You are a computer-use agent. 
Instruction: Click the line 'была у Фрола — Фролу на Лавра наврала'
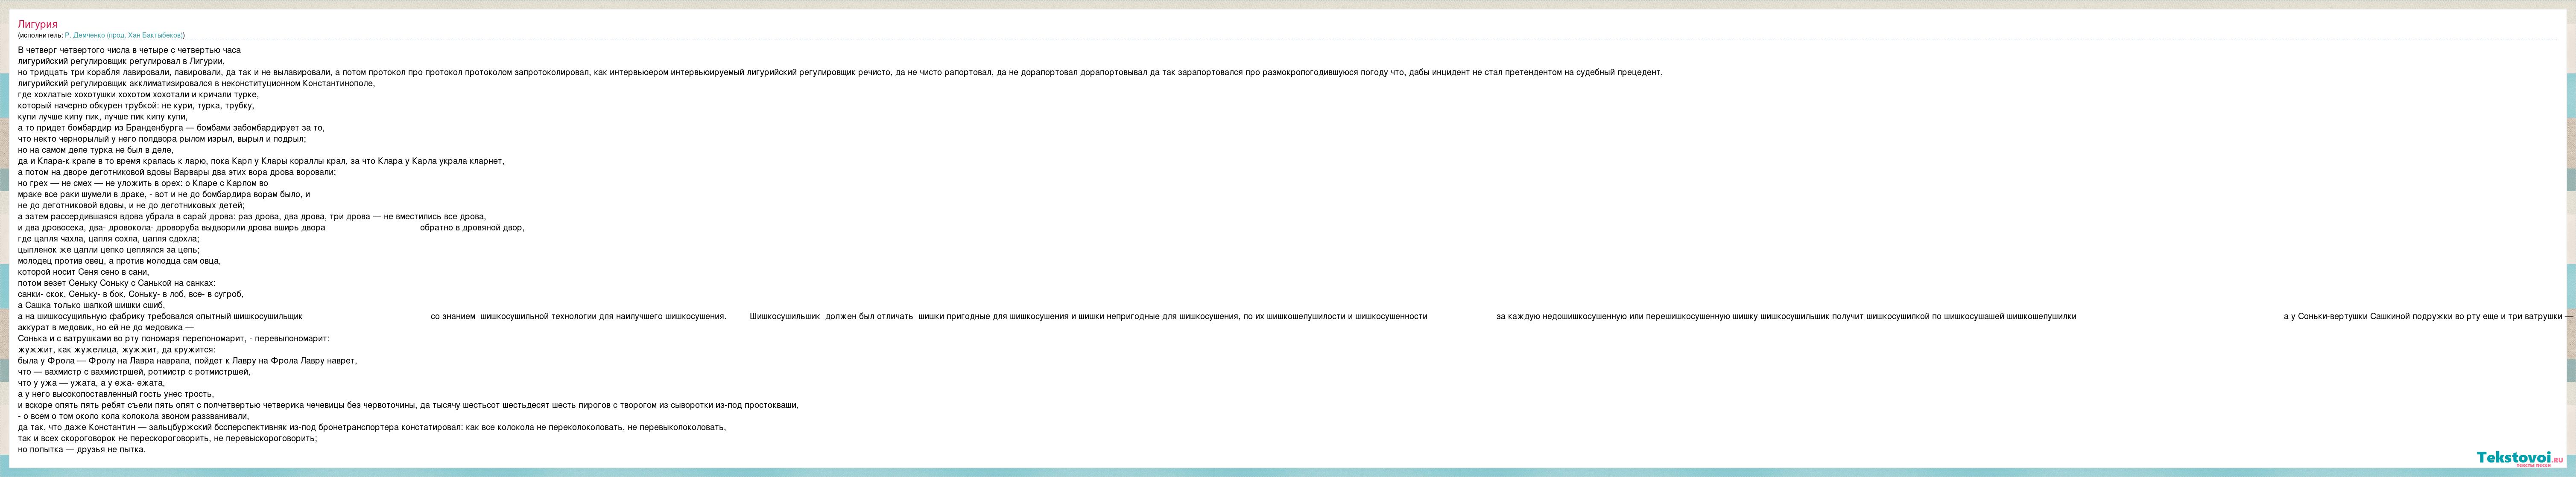tap(187, 360)
